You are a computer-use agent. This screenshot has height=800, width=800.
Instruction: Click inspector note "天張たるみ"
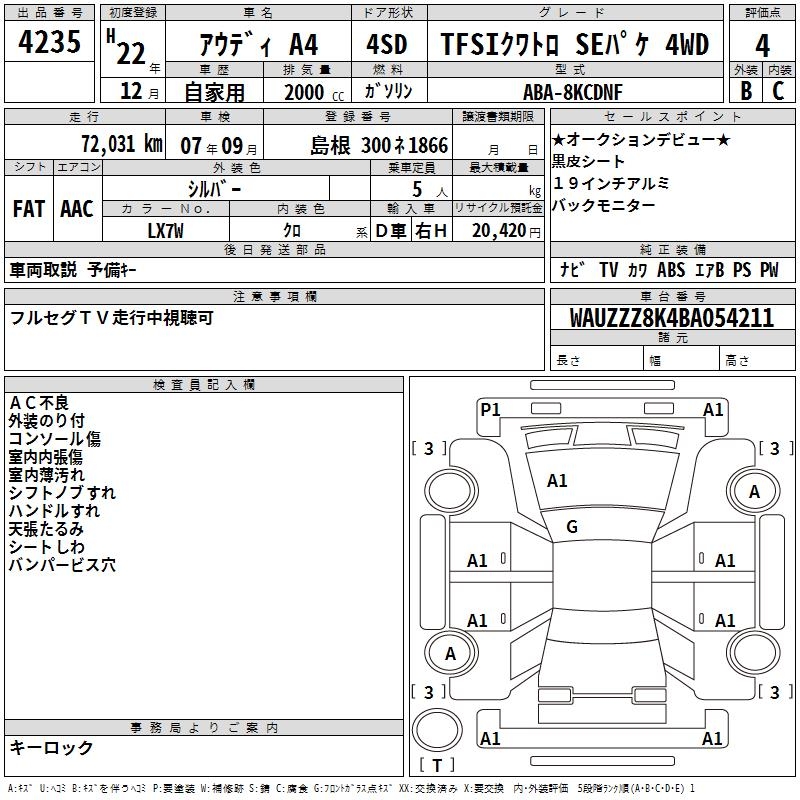[46, 529]
